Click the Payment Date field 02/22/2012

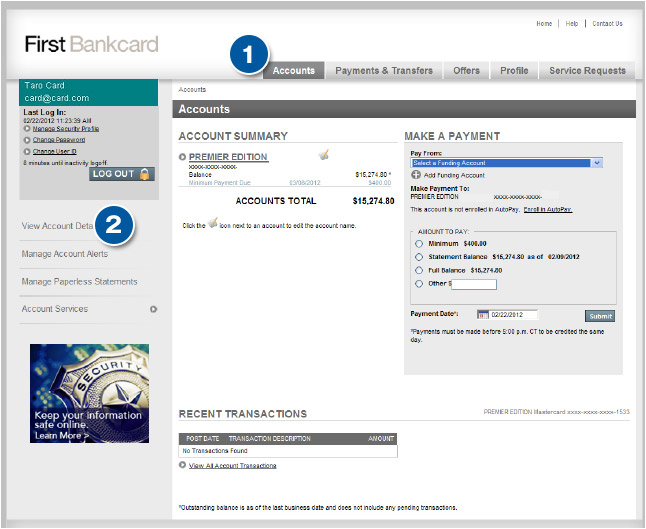pos(514,314)
